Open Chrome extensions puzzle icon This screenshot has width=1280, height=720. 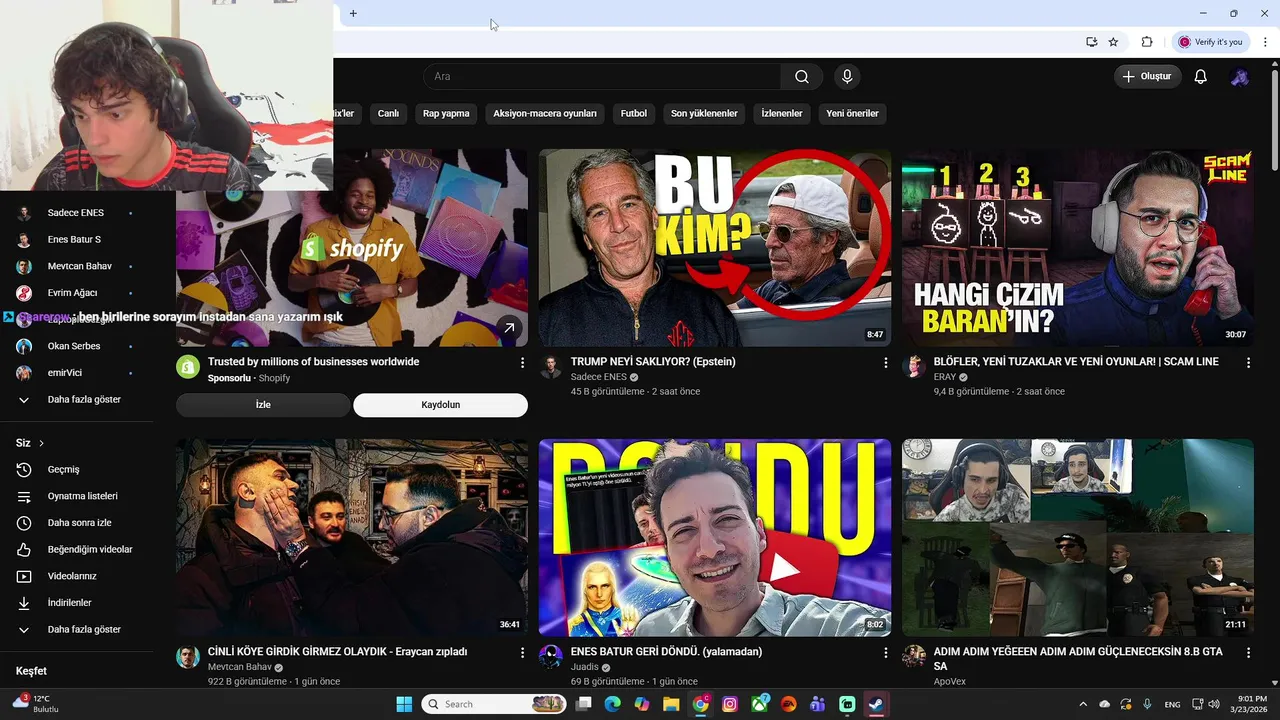(1147, 42)
